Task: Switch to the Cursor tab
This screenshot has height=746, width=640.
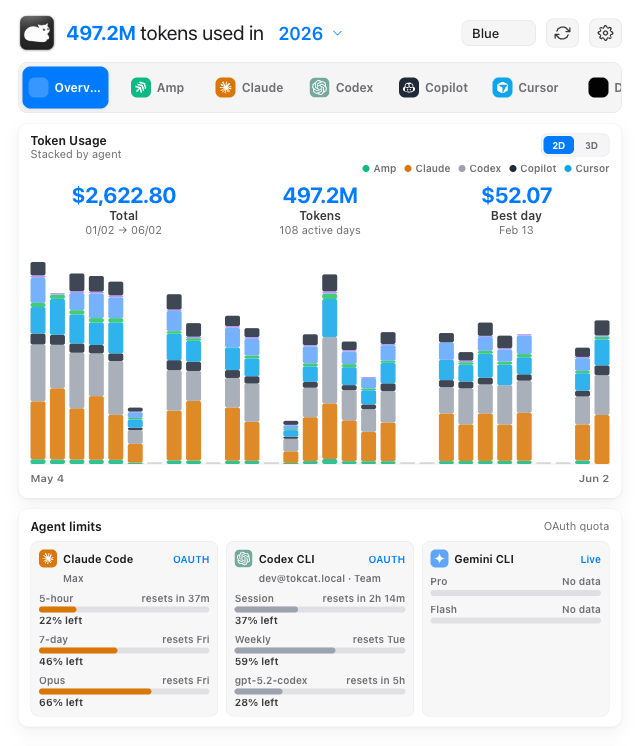Action: (x=525, y=88)
